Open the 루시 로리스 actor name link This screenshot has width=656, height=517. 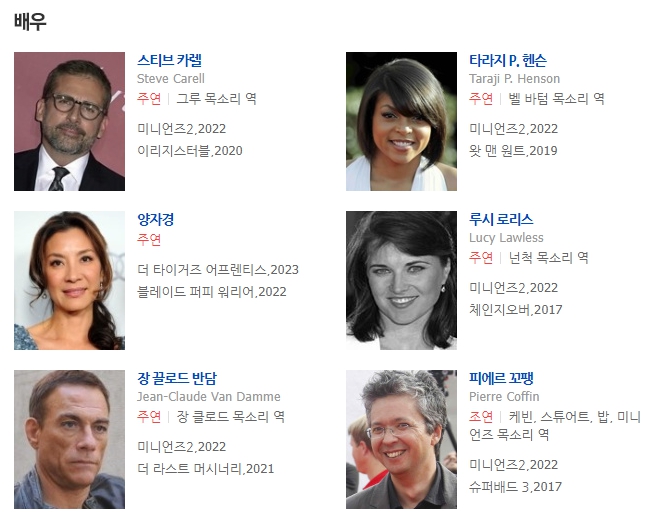(x=501, y=219)
